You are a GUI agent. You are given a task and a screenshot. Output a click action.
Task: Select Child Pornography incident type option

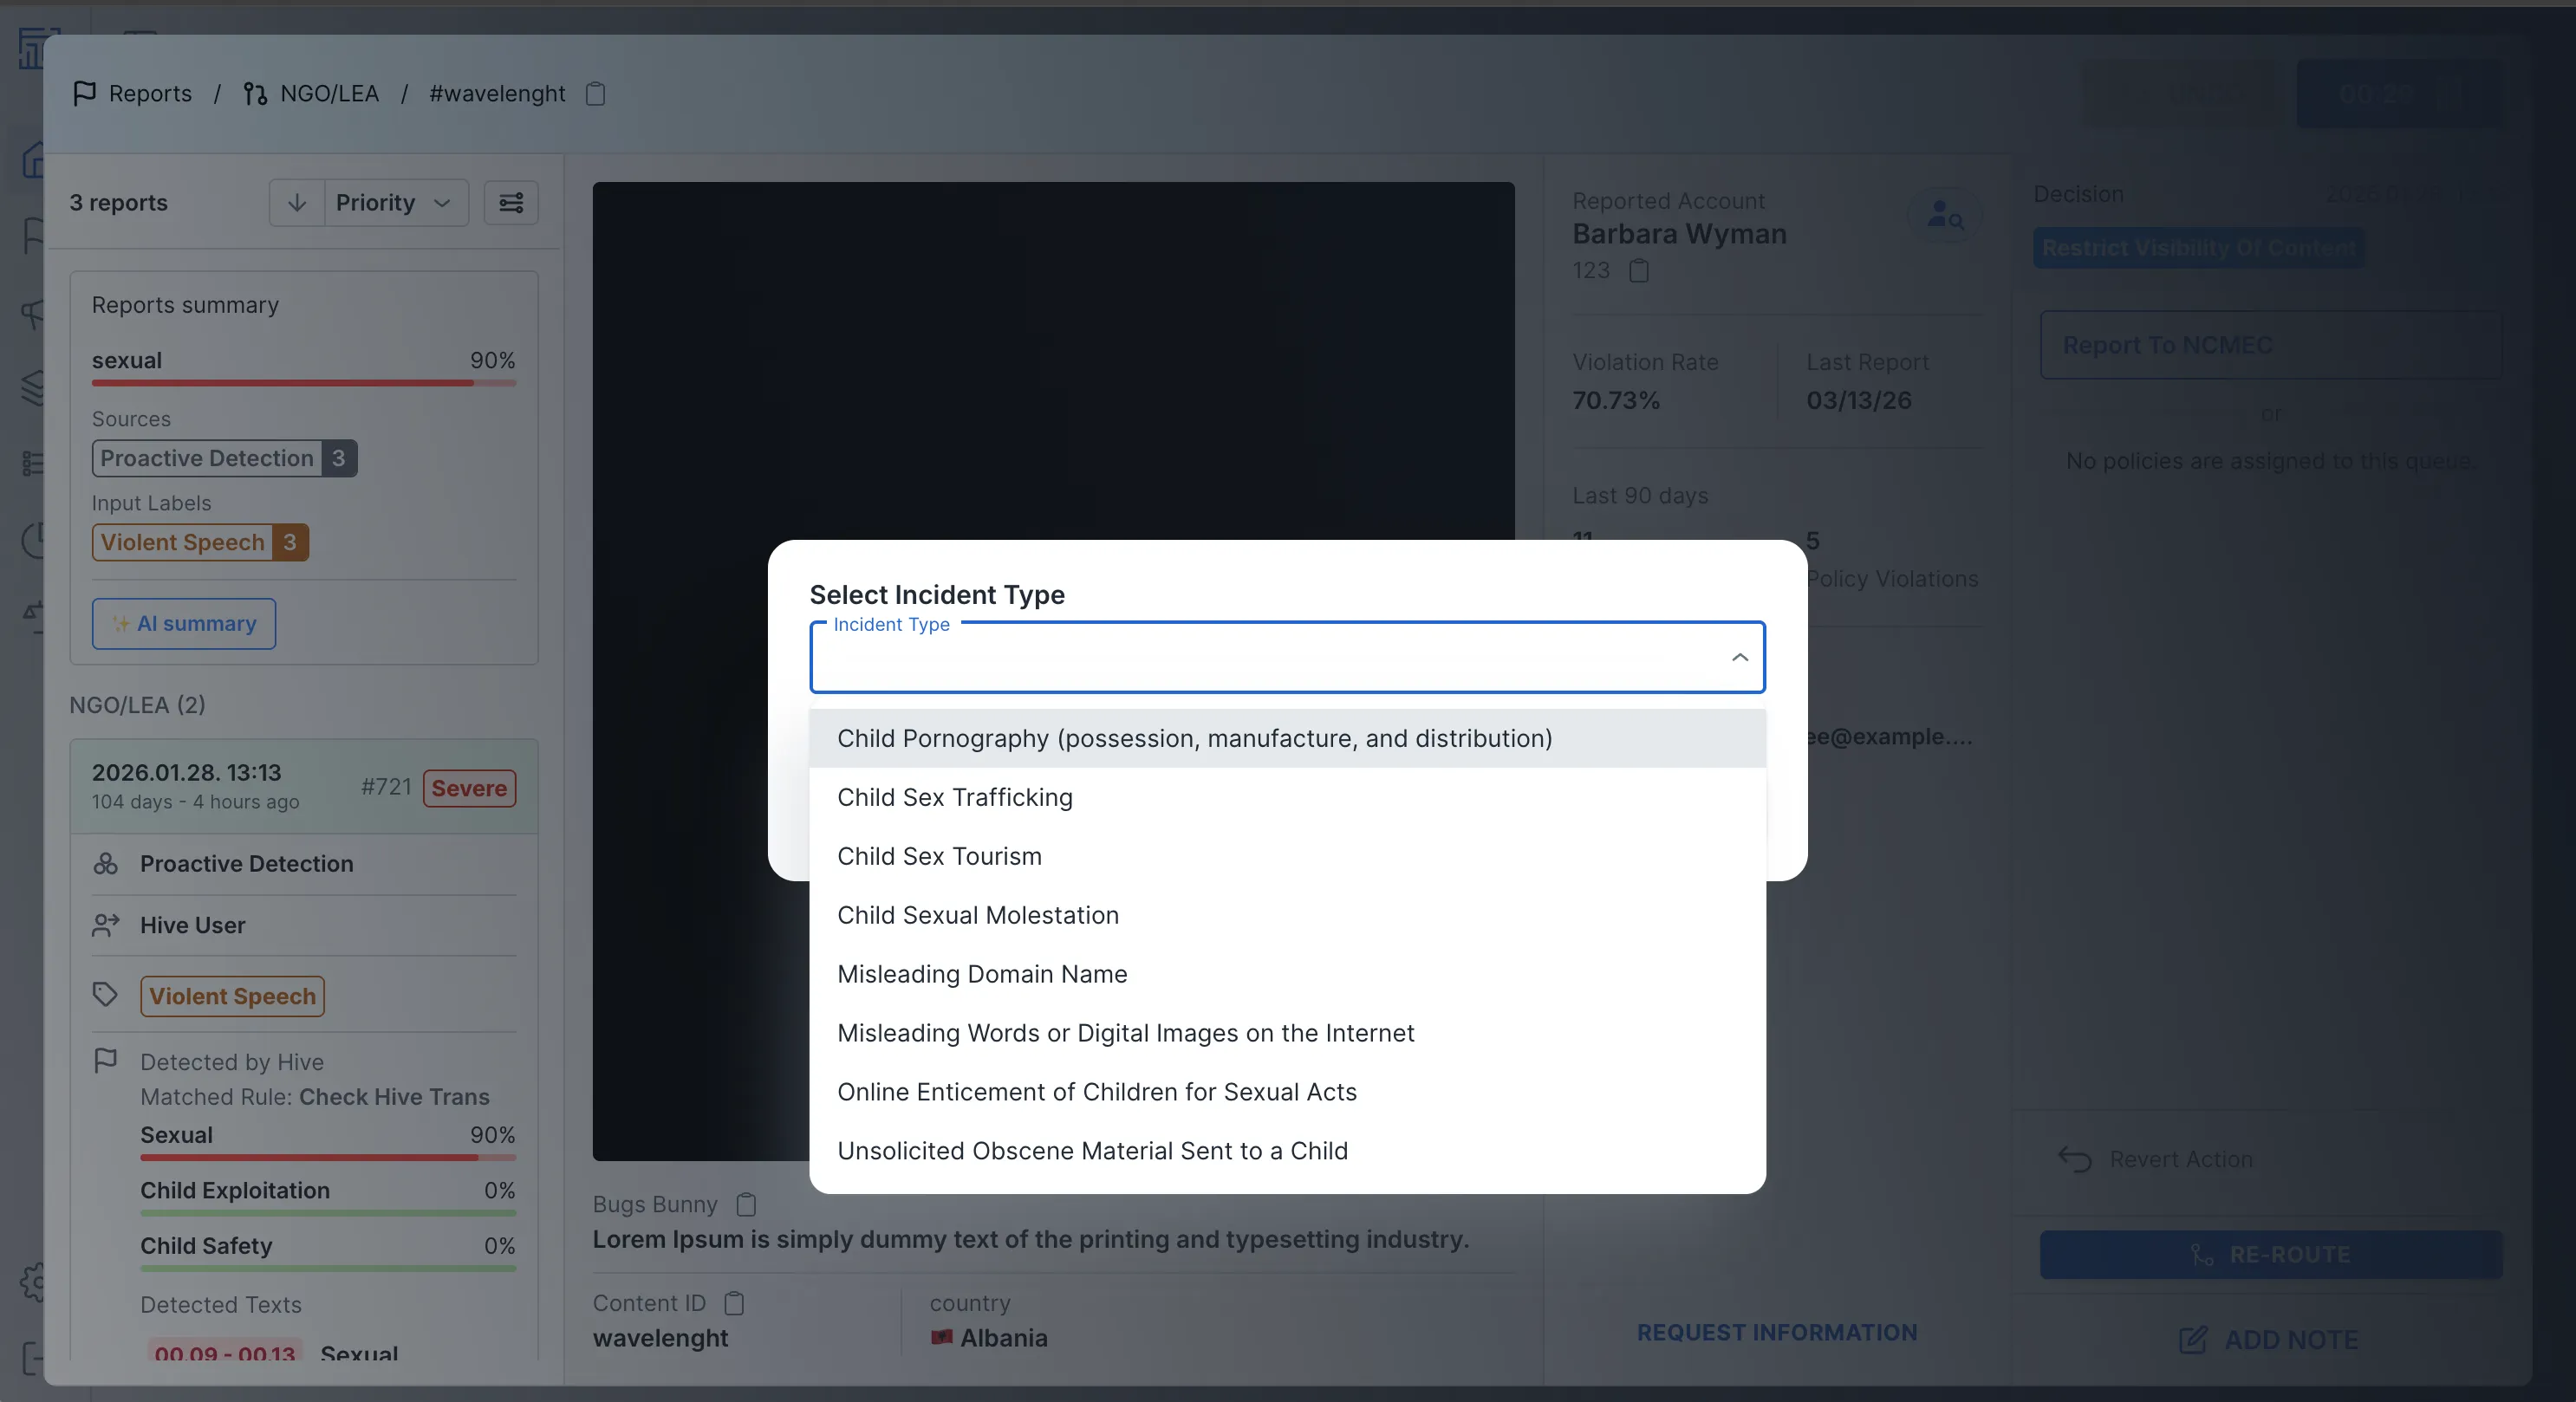click(x=1287, y=738)
